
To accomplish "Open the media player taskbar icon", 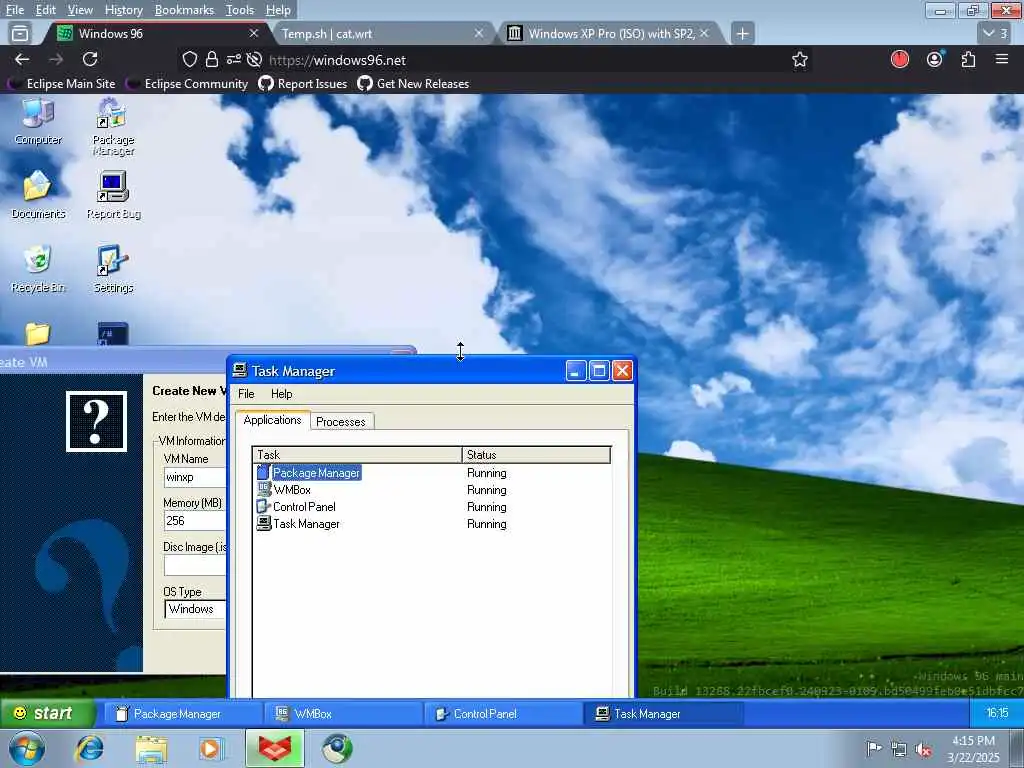I will pos(212,748).
